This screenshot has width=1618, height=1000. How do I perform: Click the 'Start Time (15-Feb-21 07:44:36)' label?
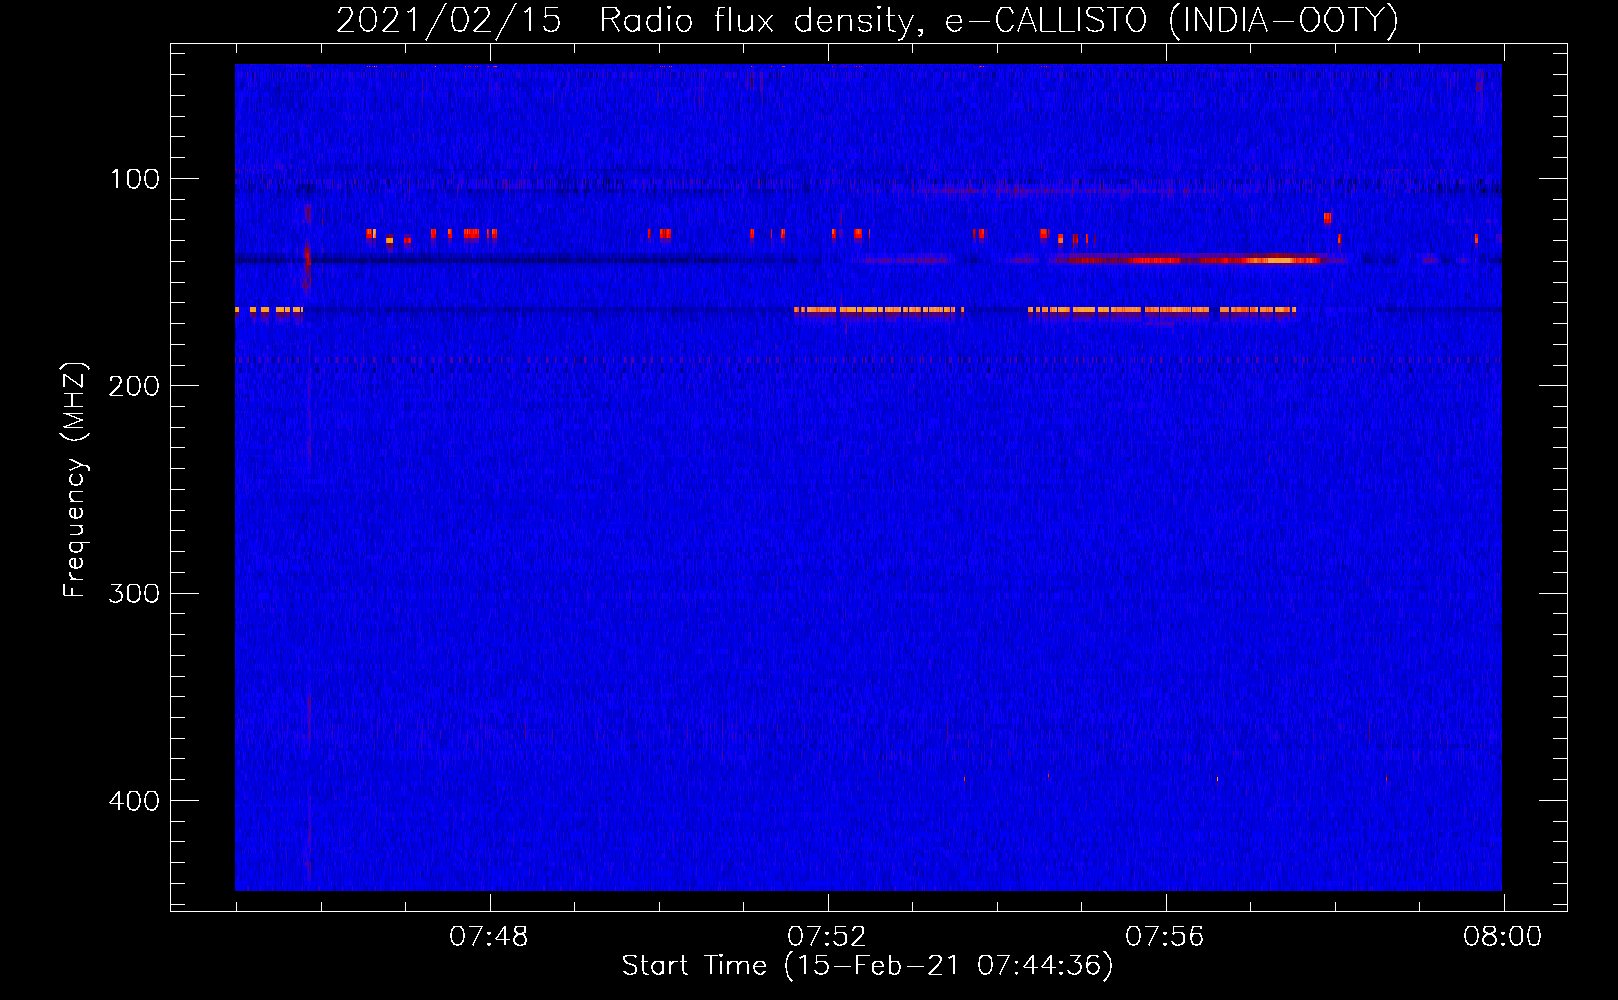point(867,966)
